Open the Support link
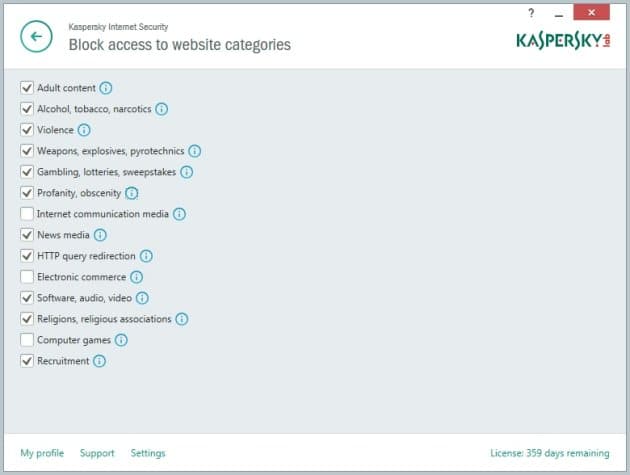Viewport: 630px width, 475px height. tap(97, 453)
